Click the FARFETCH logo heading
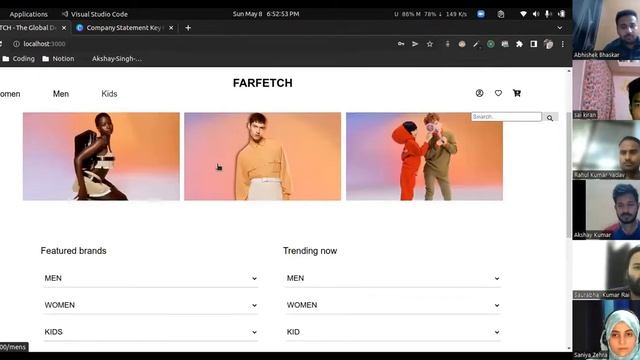The width and height of the screenshot is (640, 360). 262,83
